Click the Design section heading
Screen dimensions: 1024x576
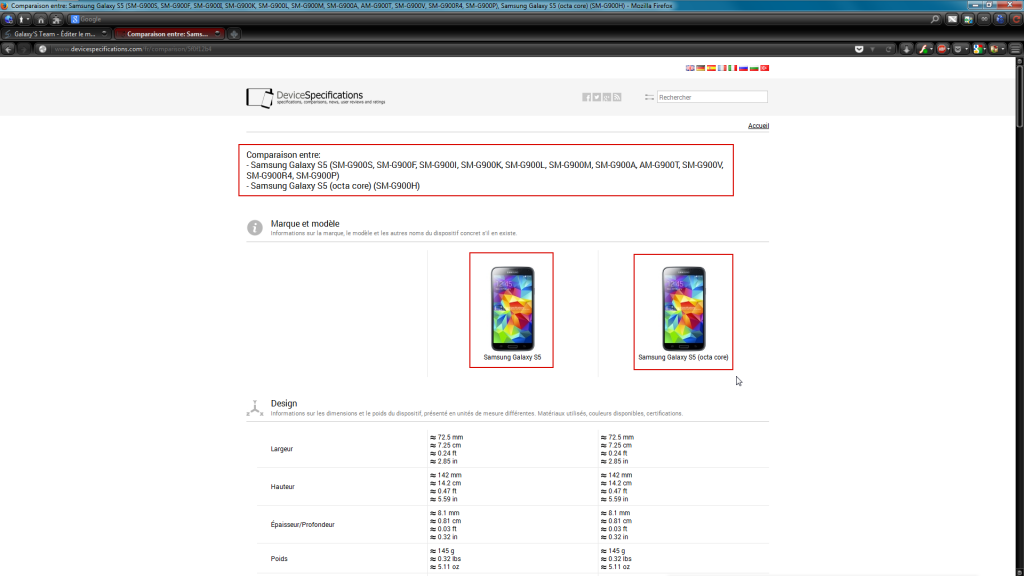pyautogui.click(x=284, y=404)
